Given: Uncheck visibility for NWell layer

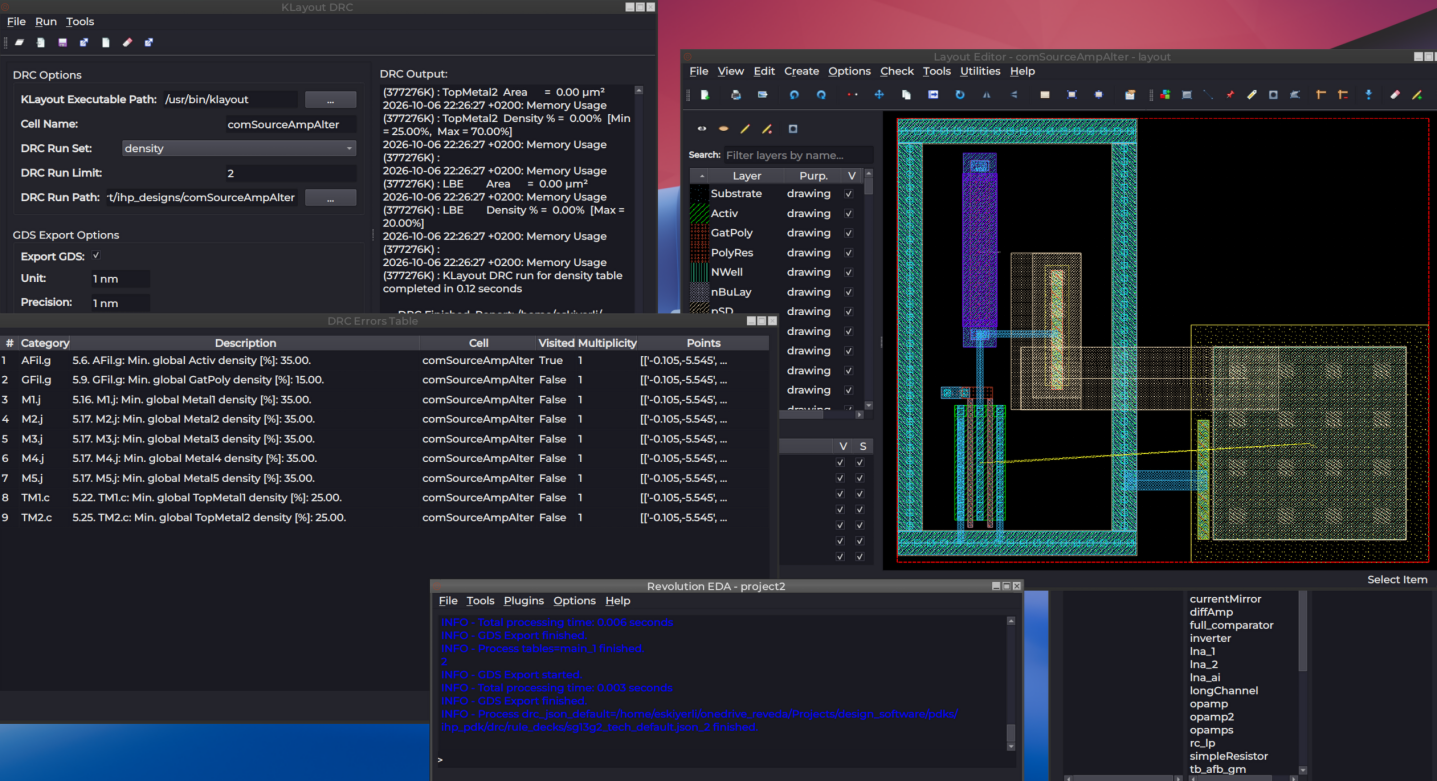Looking at the screenshot, I should 849,272.
